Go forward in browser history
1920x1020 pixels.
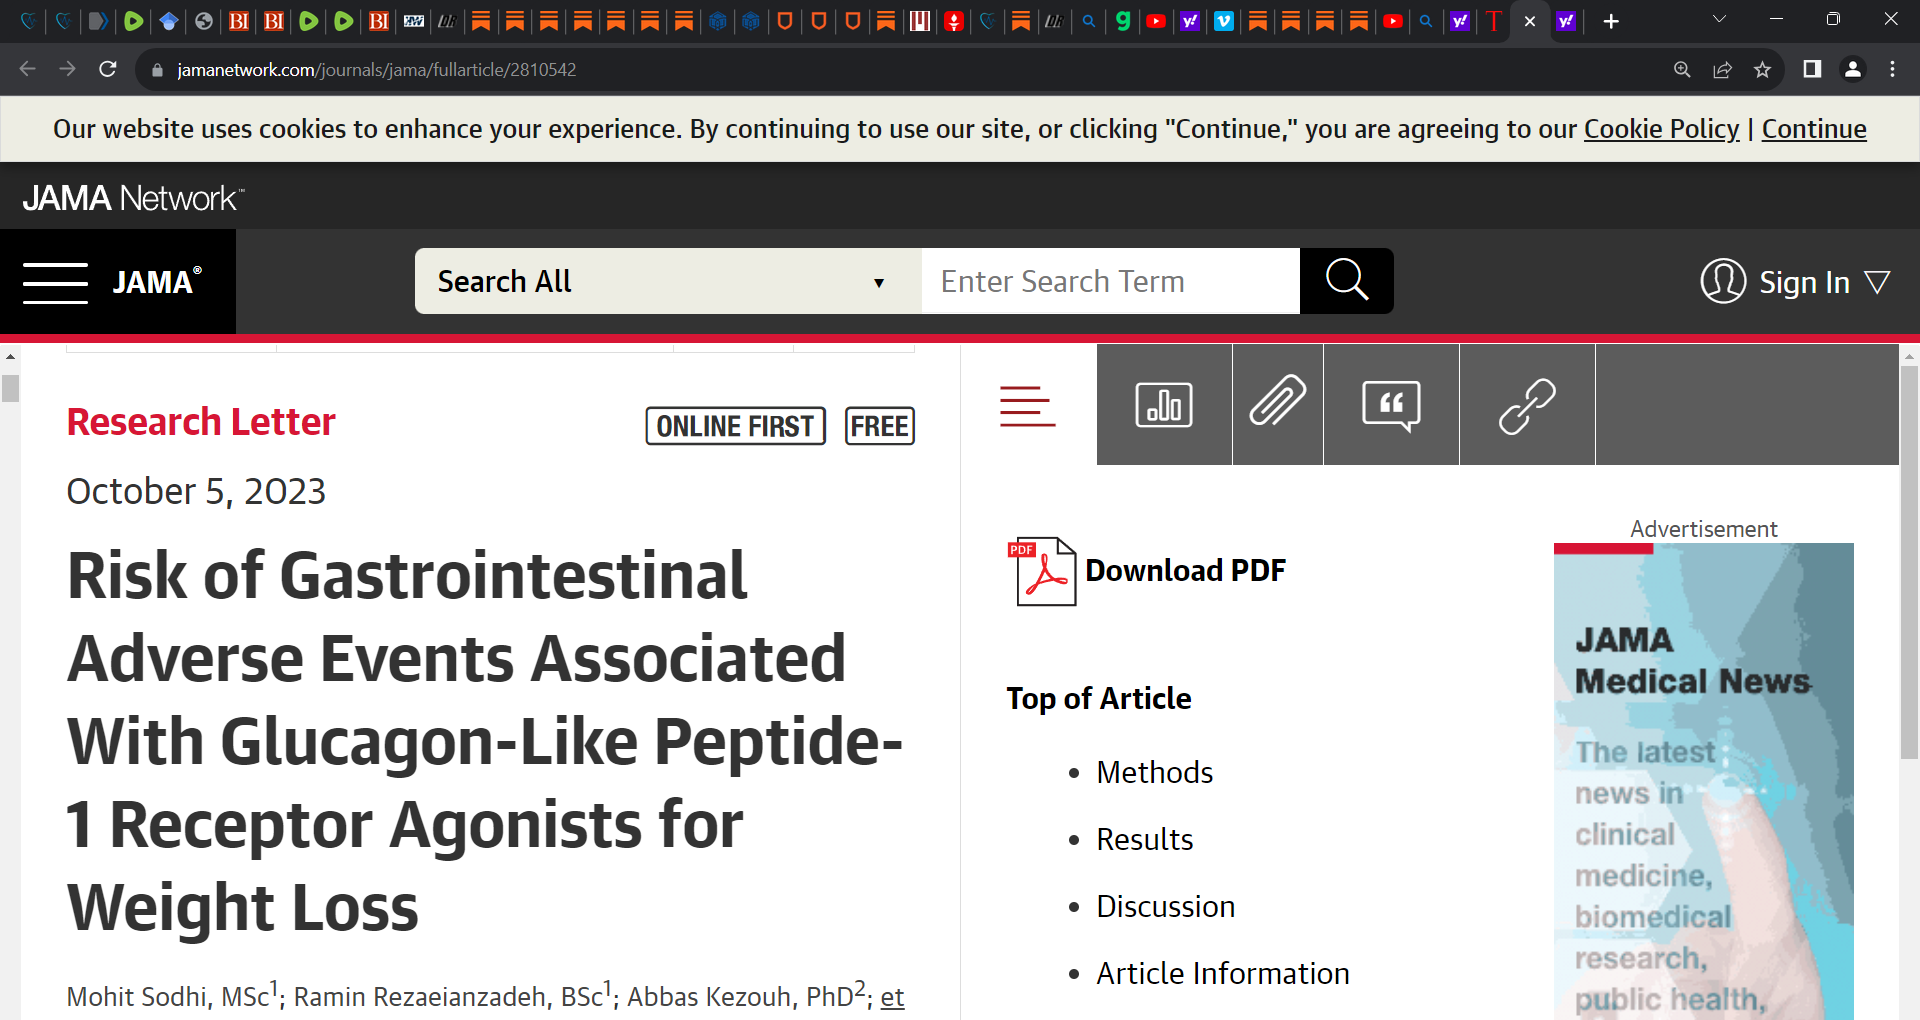pyautogui.click(x=68, y=69)
